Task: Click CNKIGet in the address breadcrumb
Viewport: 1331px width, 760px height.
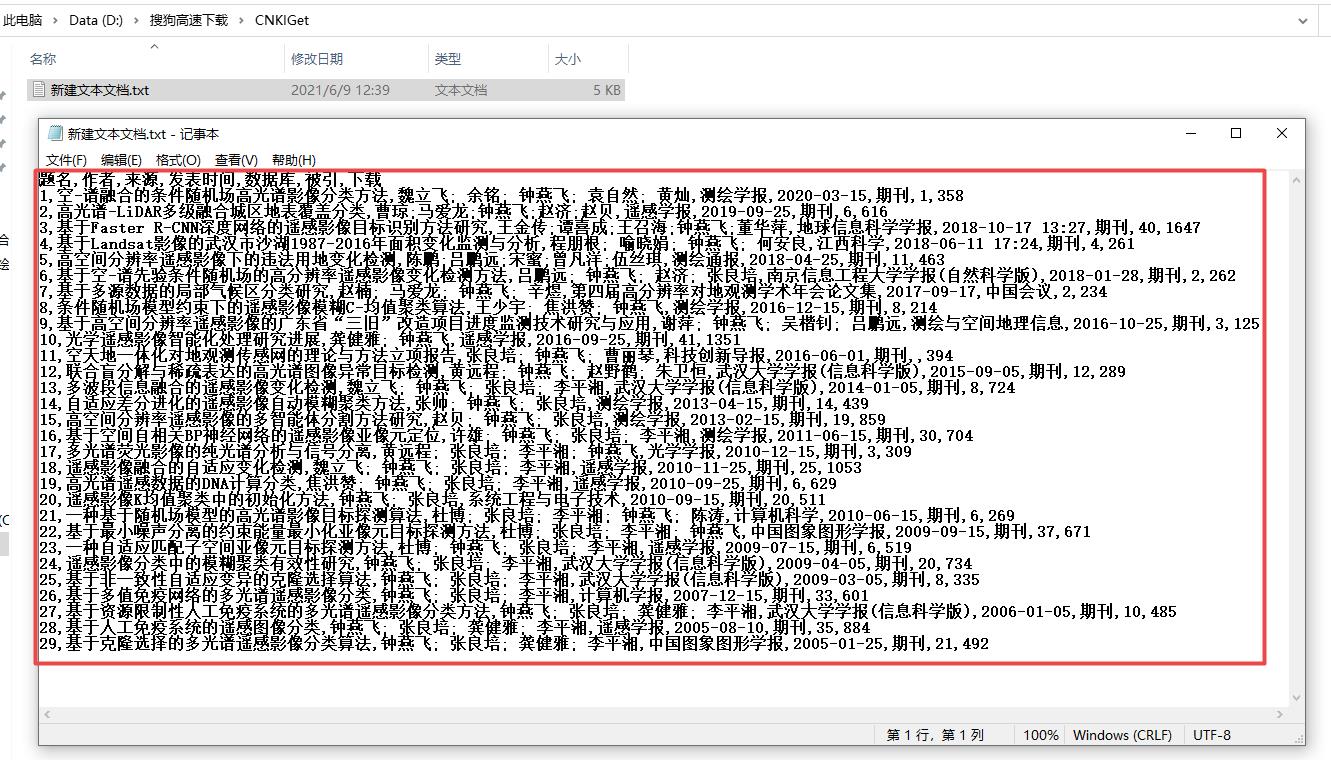Action: [281, 20]
